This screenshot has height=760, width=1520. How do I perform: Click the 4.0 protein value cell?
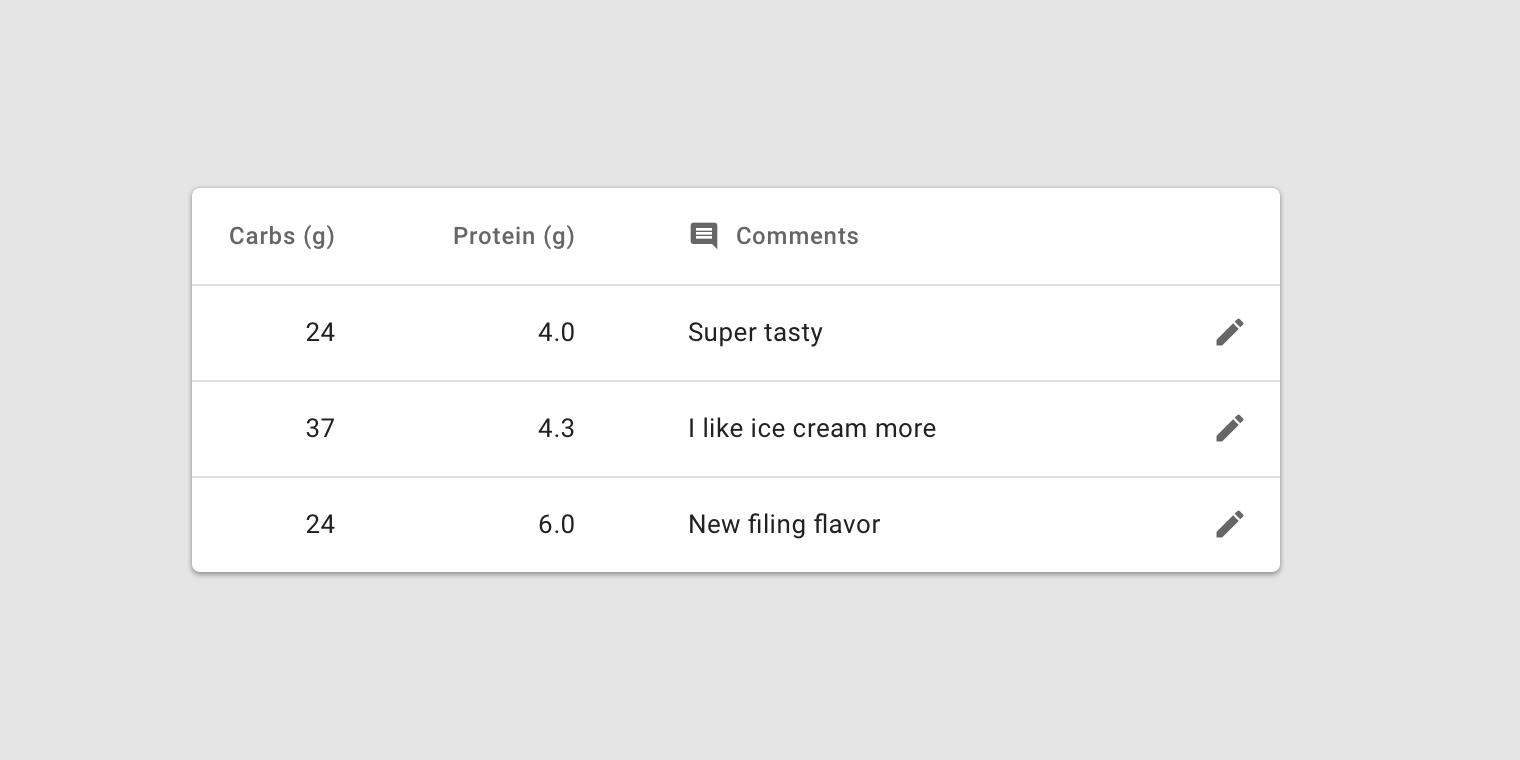(556, 332)
